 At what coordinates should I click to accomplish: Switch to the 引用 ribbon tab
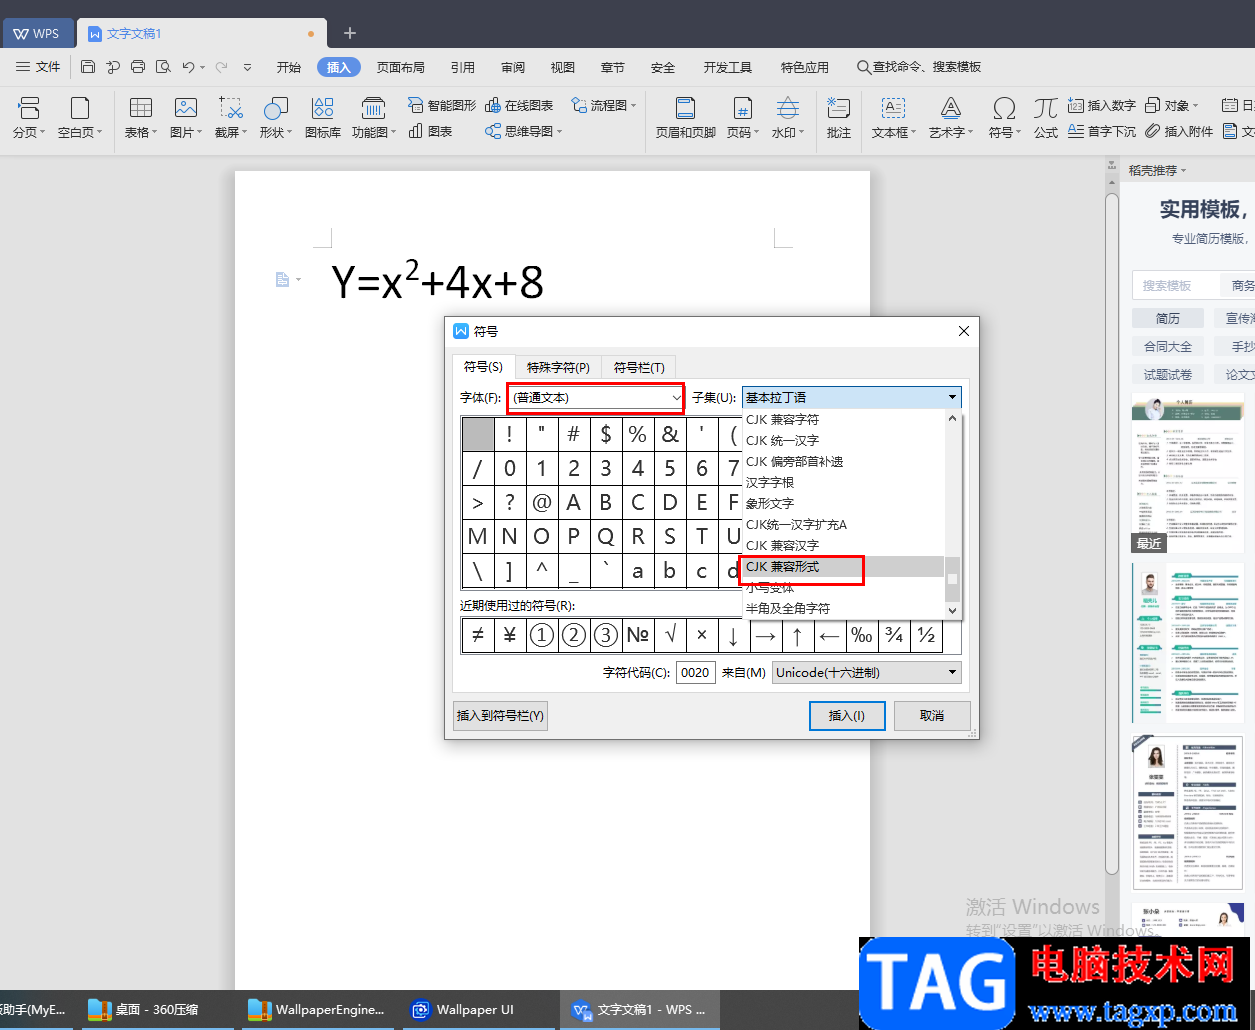(x=463, y=67)
